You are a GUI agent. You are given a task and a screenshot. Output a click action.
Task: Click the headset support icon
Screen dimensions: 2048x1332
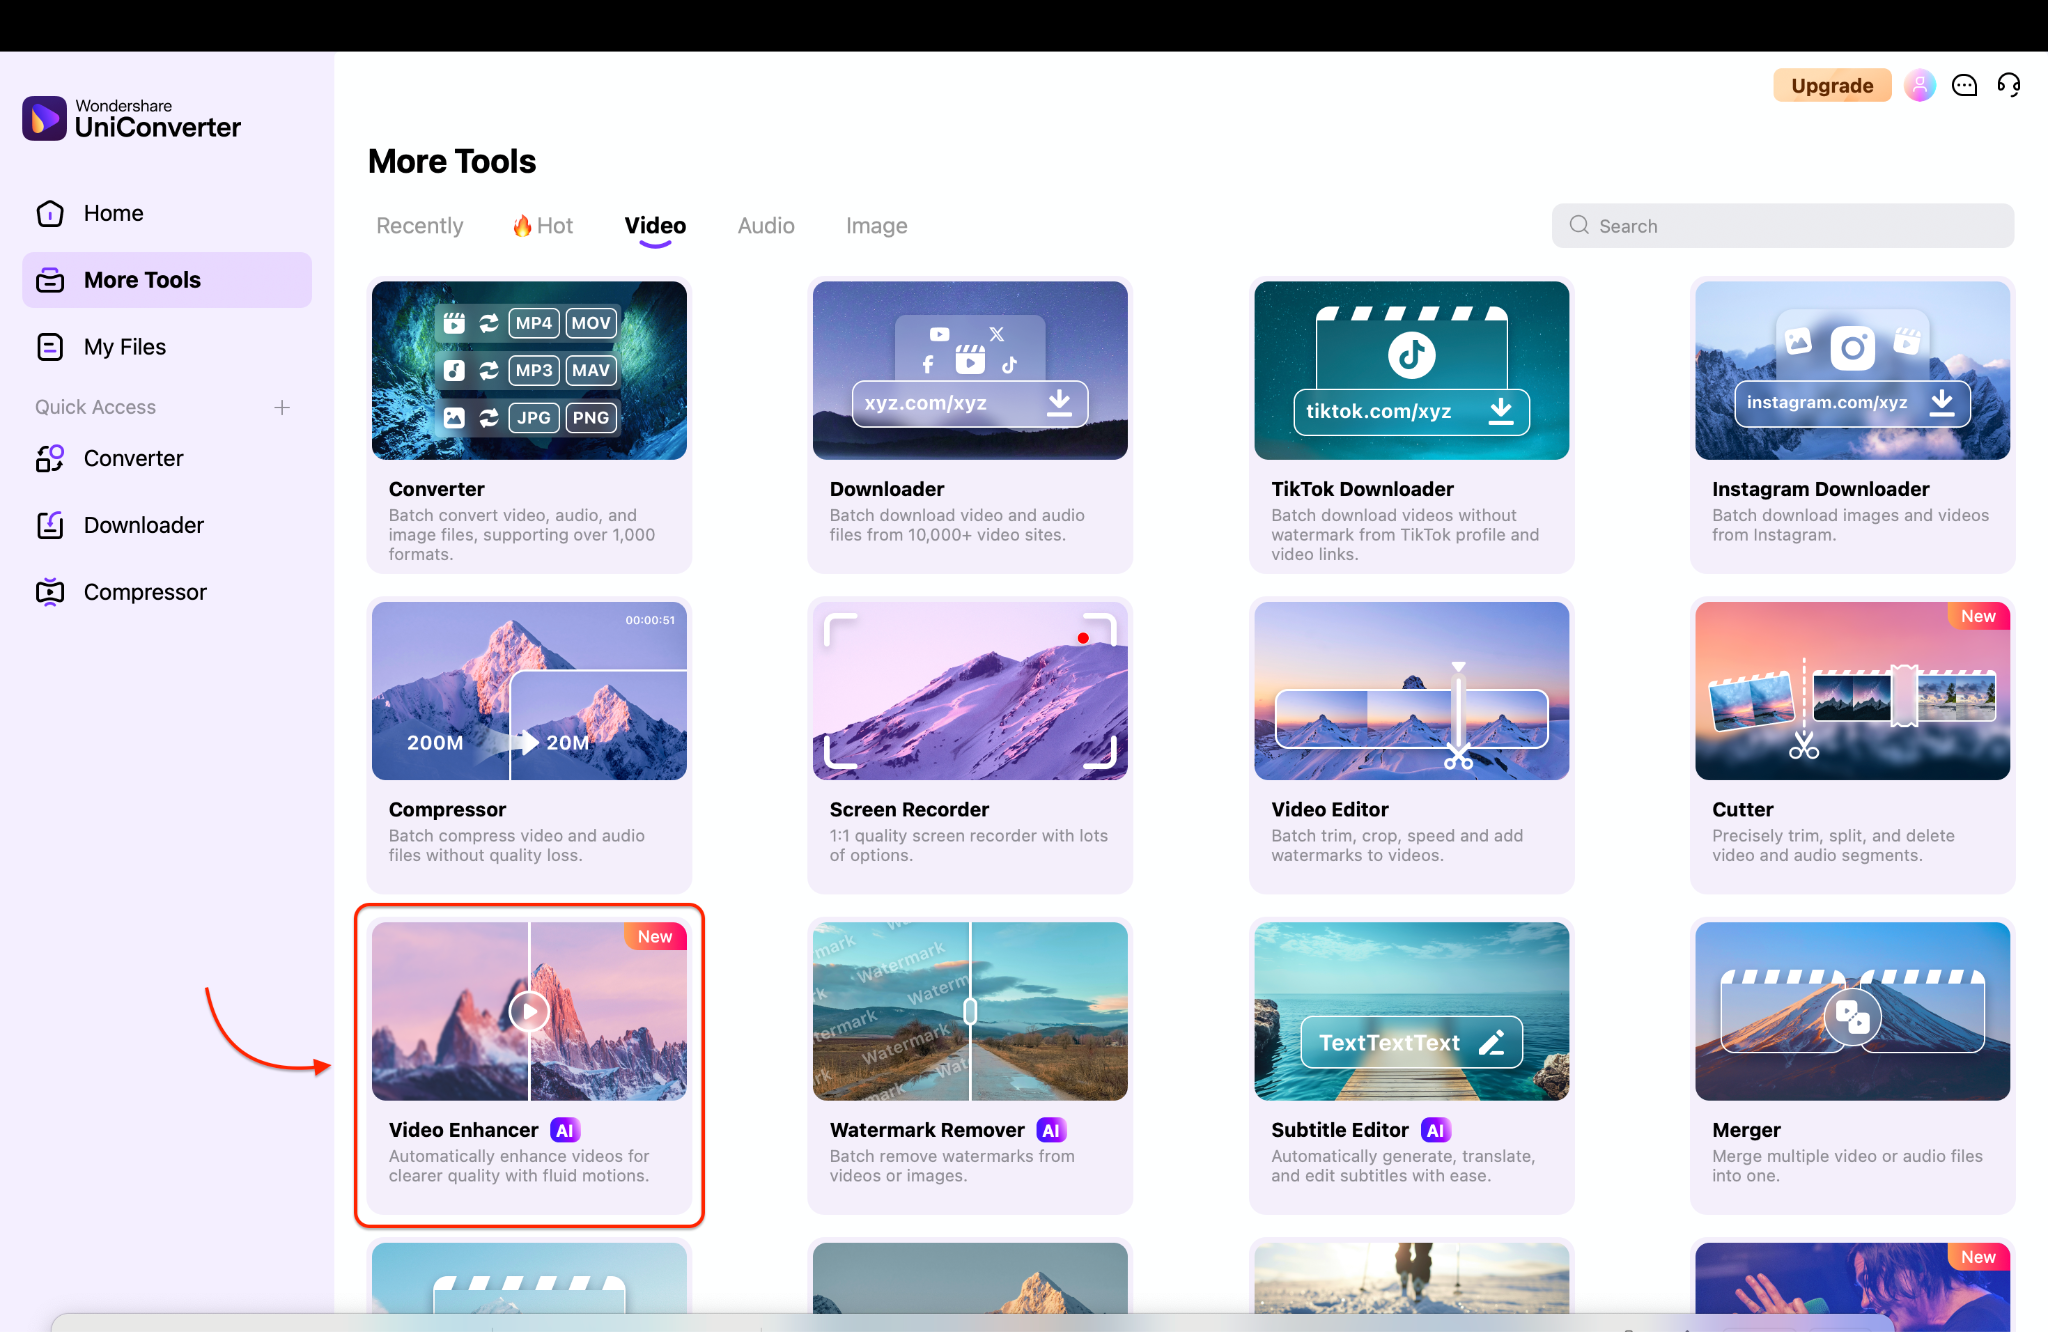[x=2008, y=86]
